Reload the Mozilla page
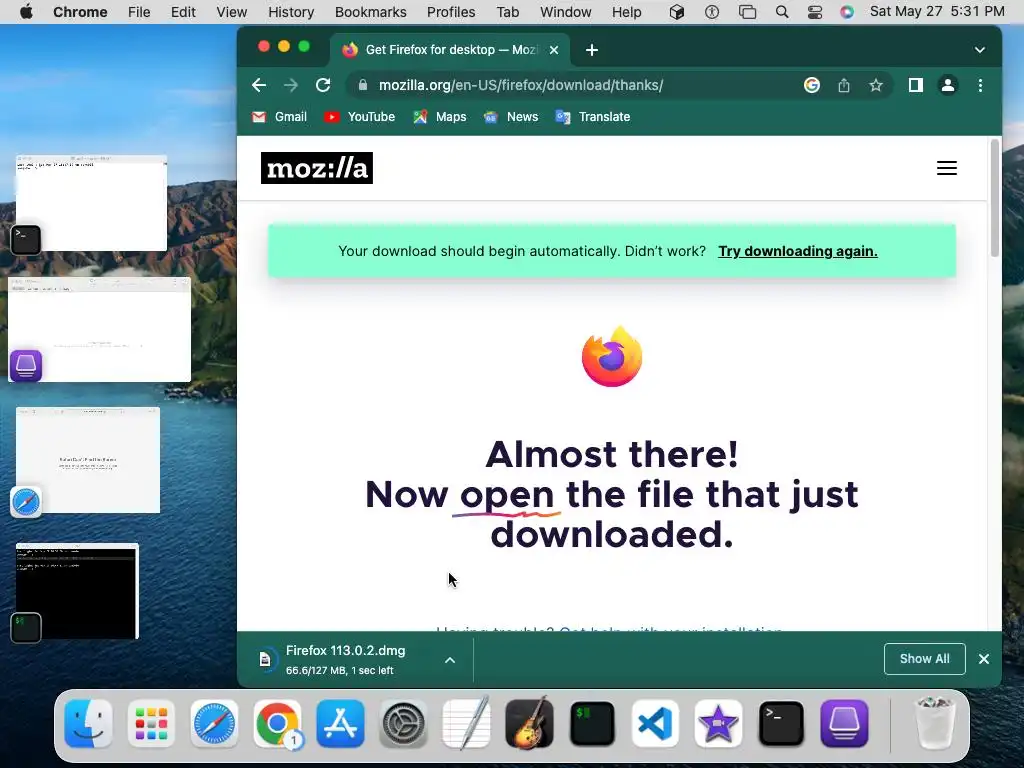 point(323,85)
